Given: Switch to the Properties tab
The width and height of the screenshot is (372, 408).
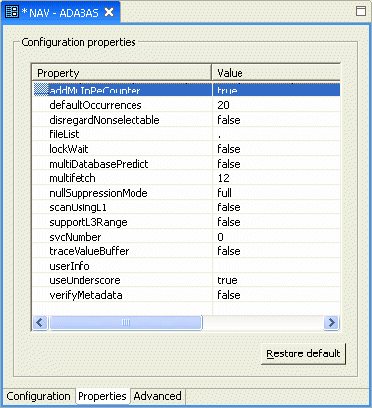Looking at the screenshot, I should point(102,396).
